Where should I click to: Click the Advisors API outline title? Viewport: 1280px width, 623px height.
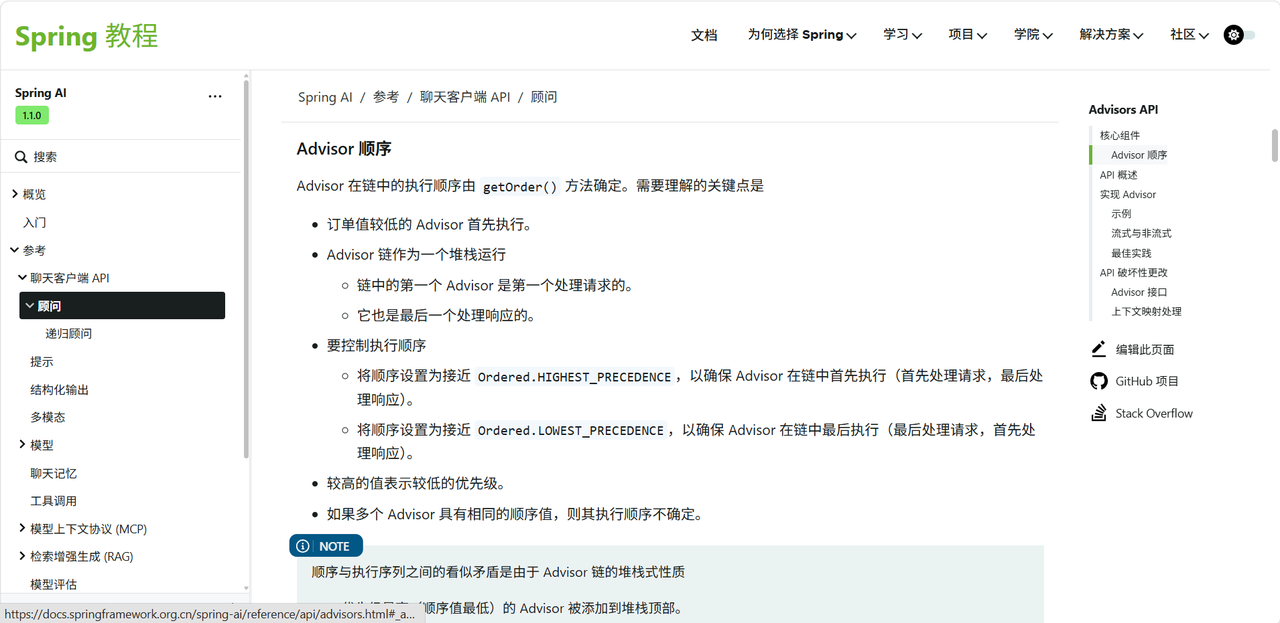(x=1123, y=110)
